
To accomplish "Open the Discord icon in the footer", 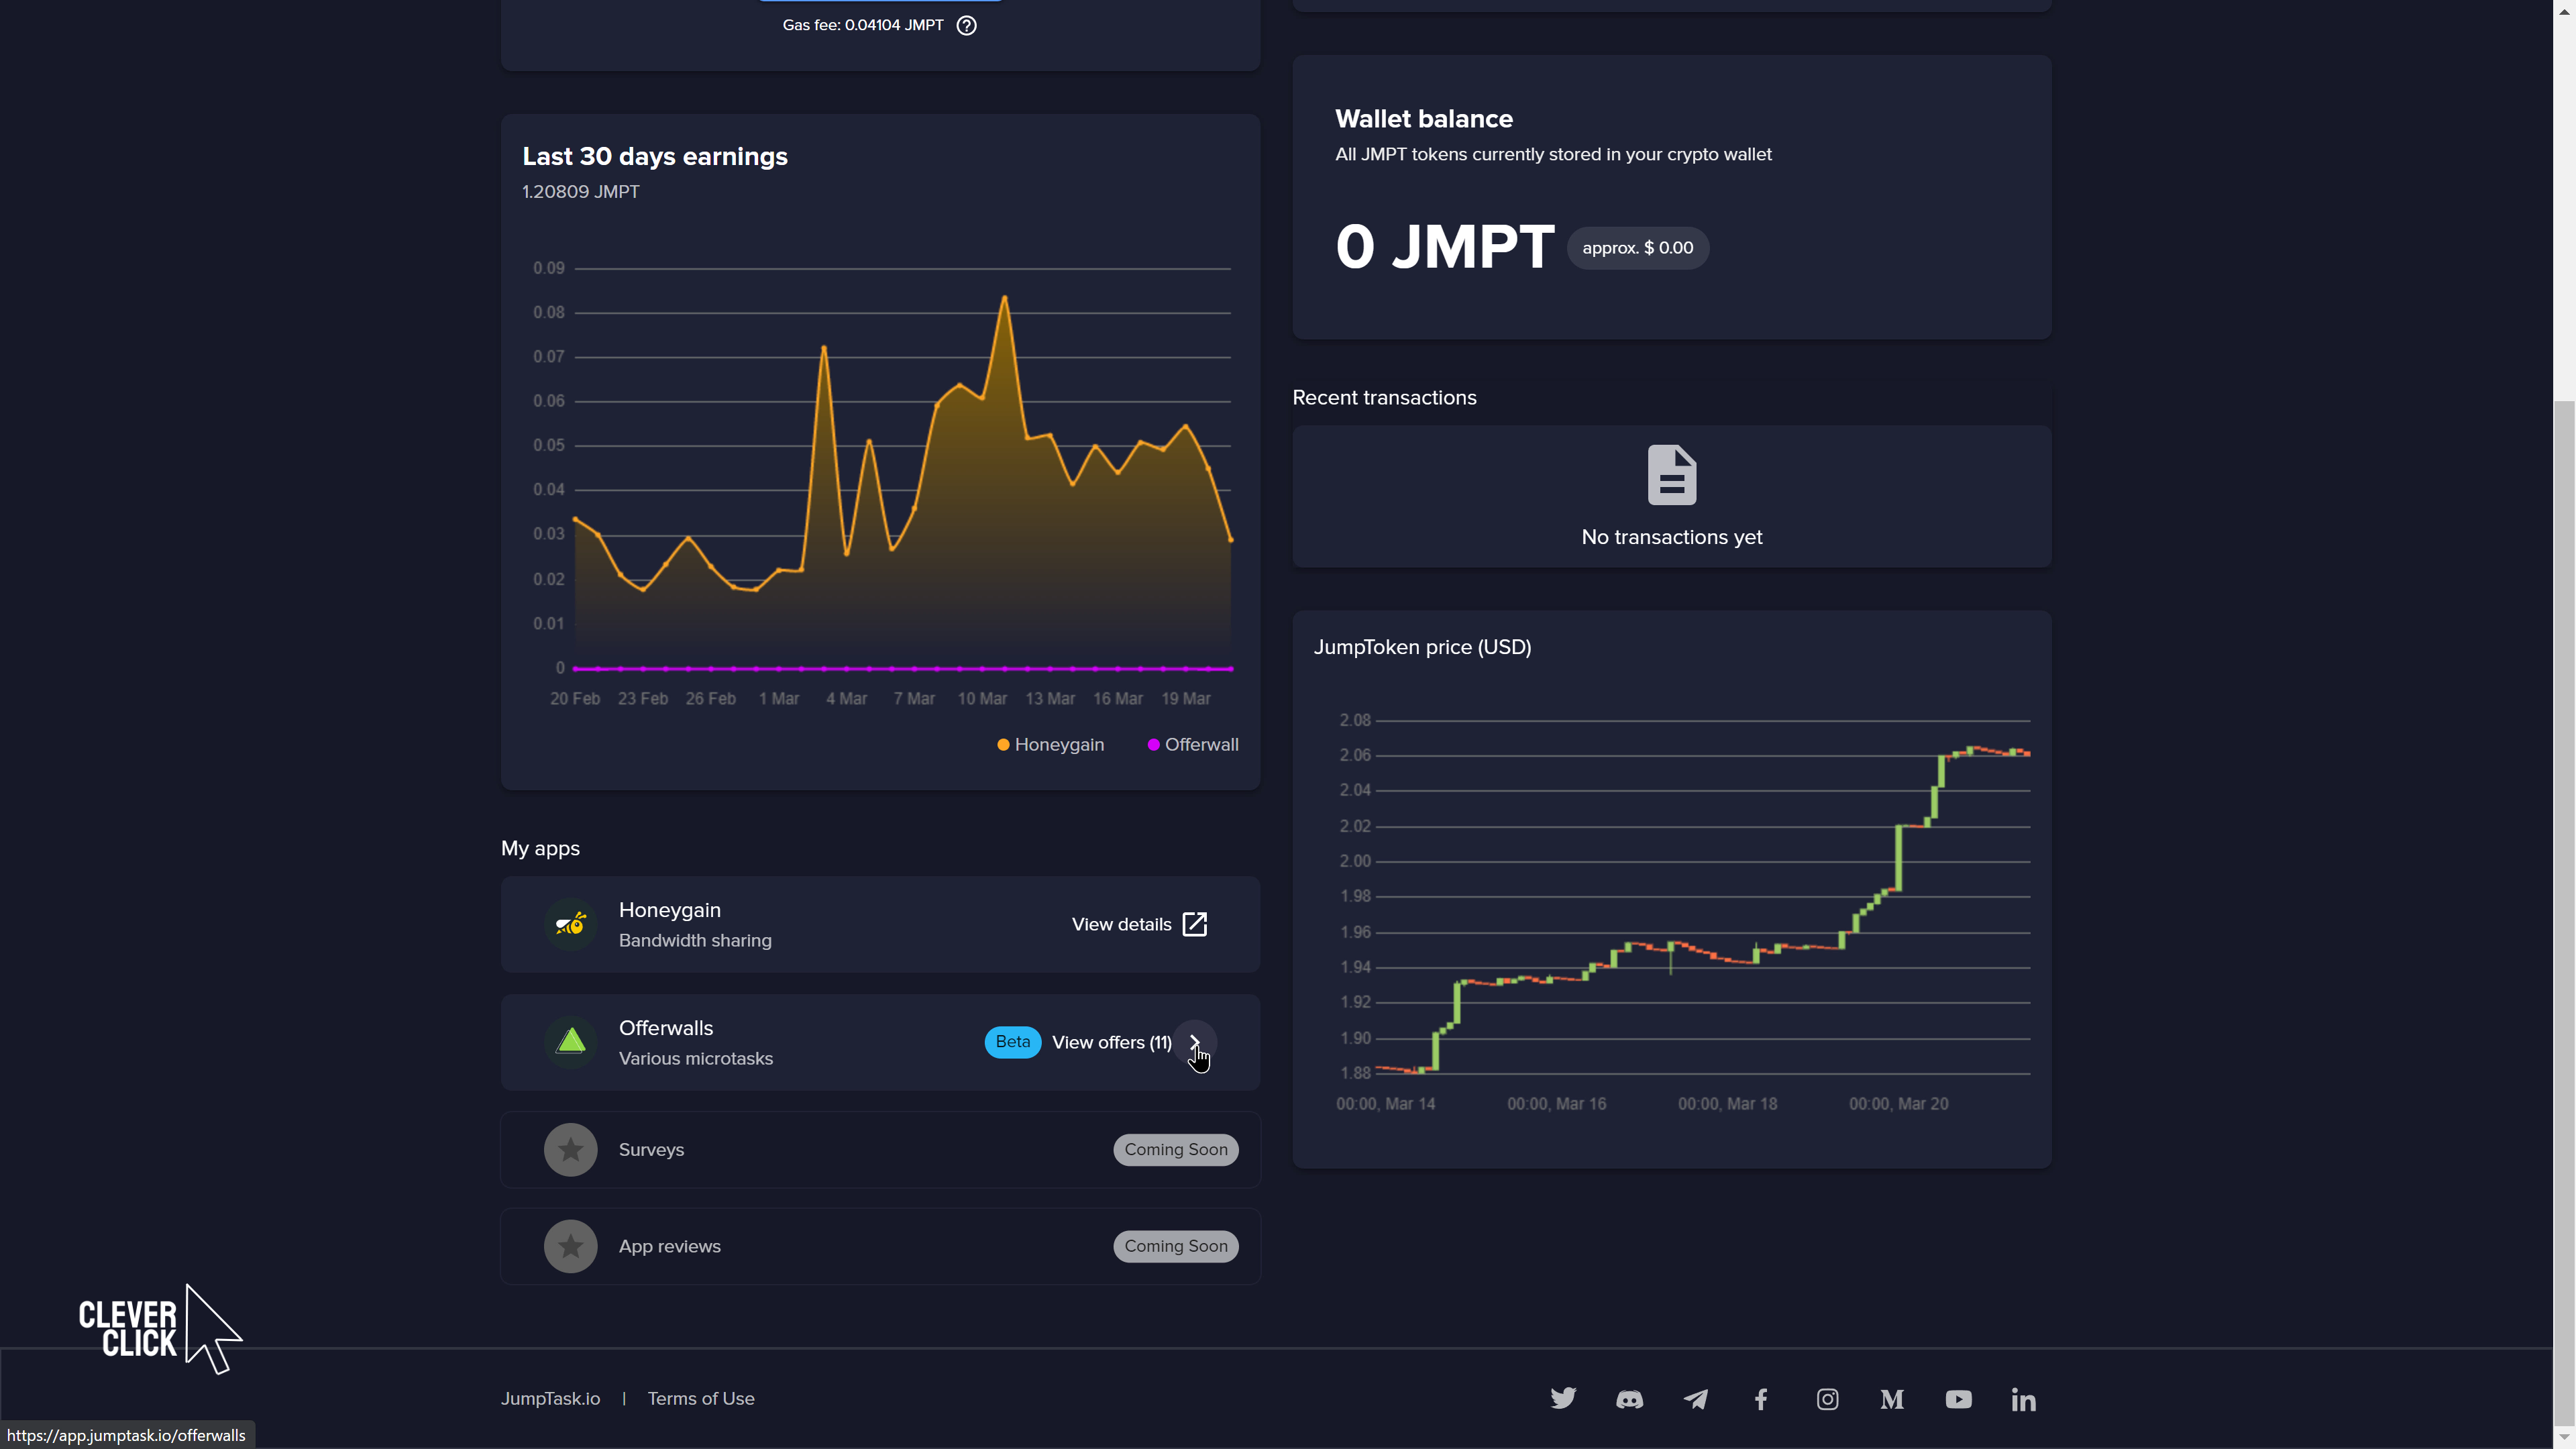I will tap(1629, 1399).
